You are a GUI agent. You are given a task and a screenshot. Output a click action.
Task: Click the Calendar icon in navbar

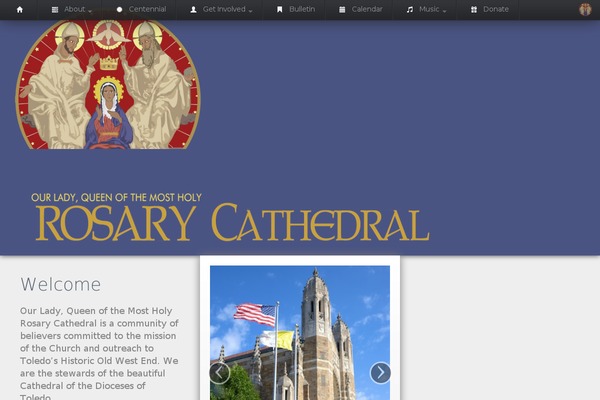click(x=342, y=10)
